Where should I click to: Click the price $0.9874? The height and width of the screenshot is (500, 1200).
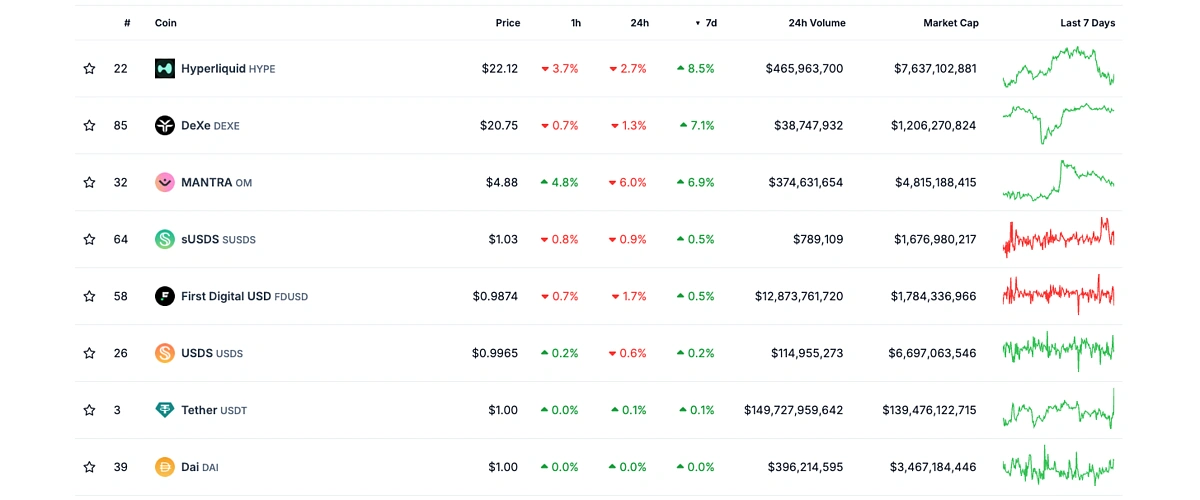point(496,297)
